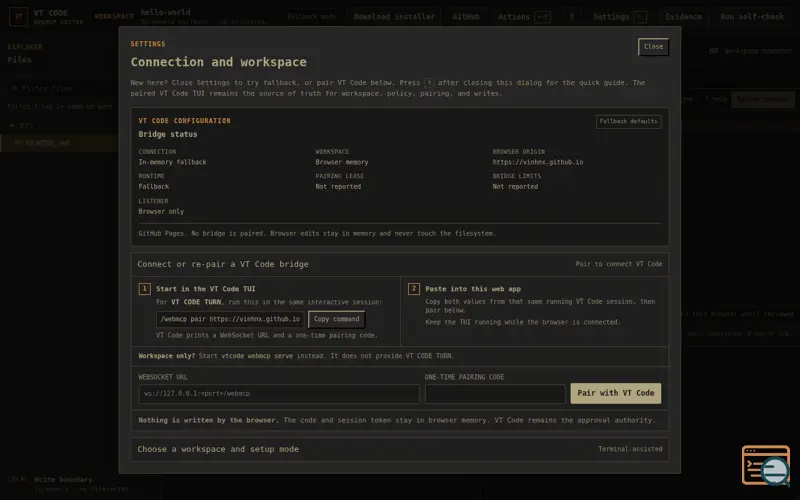The height and width of the screenshot is (500, 800).
Task: Click the Paste into this web app heading
Action: [x=473, y=289]
